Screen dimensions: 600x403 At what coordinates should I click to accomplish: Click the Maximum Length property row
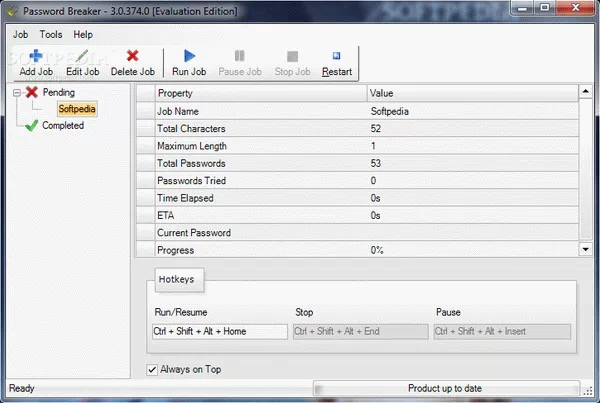[357, 146]
